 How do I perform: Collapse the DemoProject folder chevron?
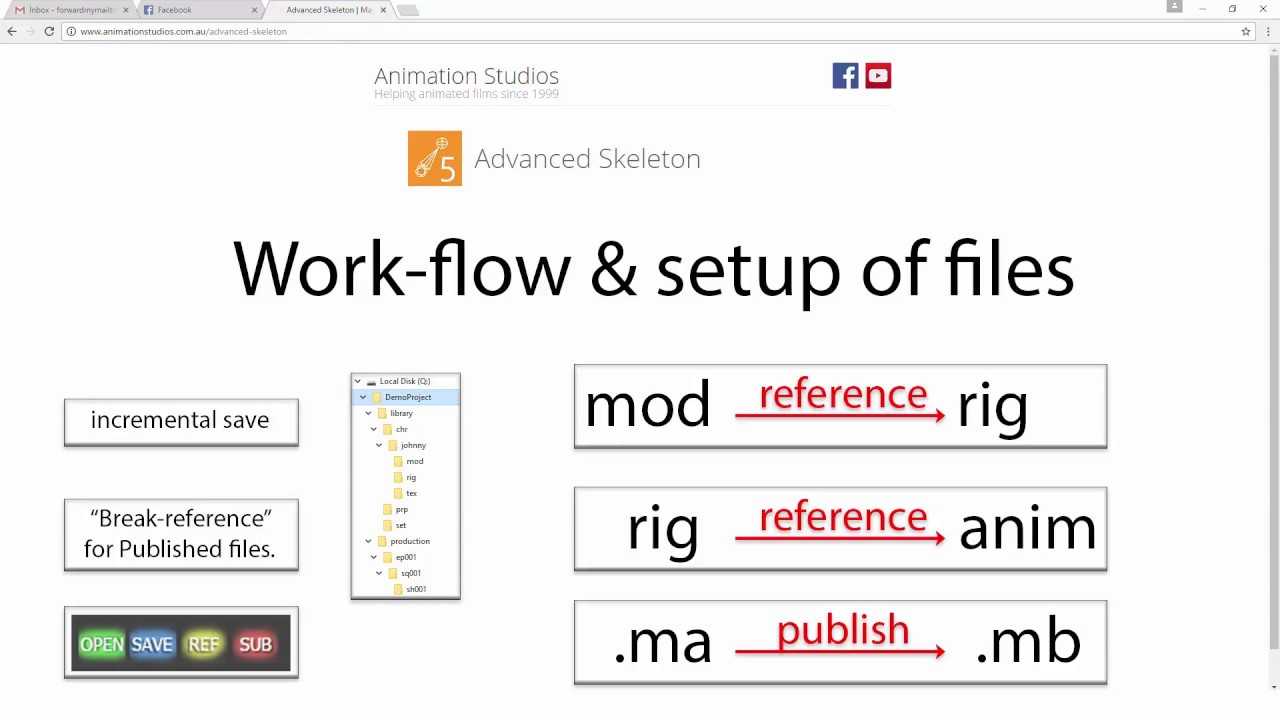(363, 397)
